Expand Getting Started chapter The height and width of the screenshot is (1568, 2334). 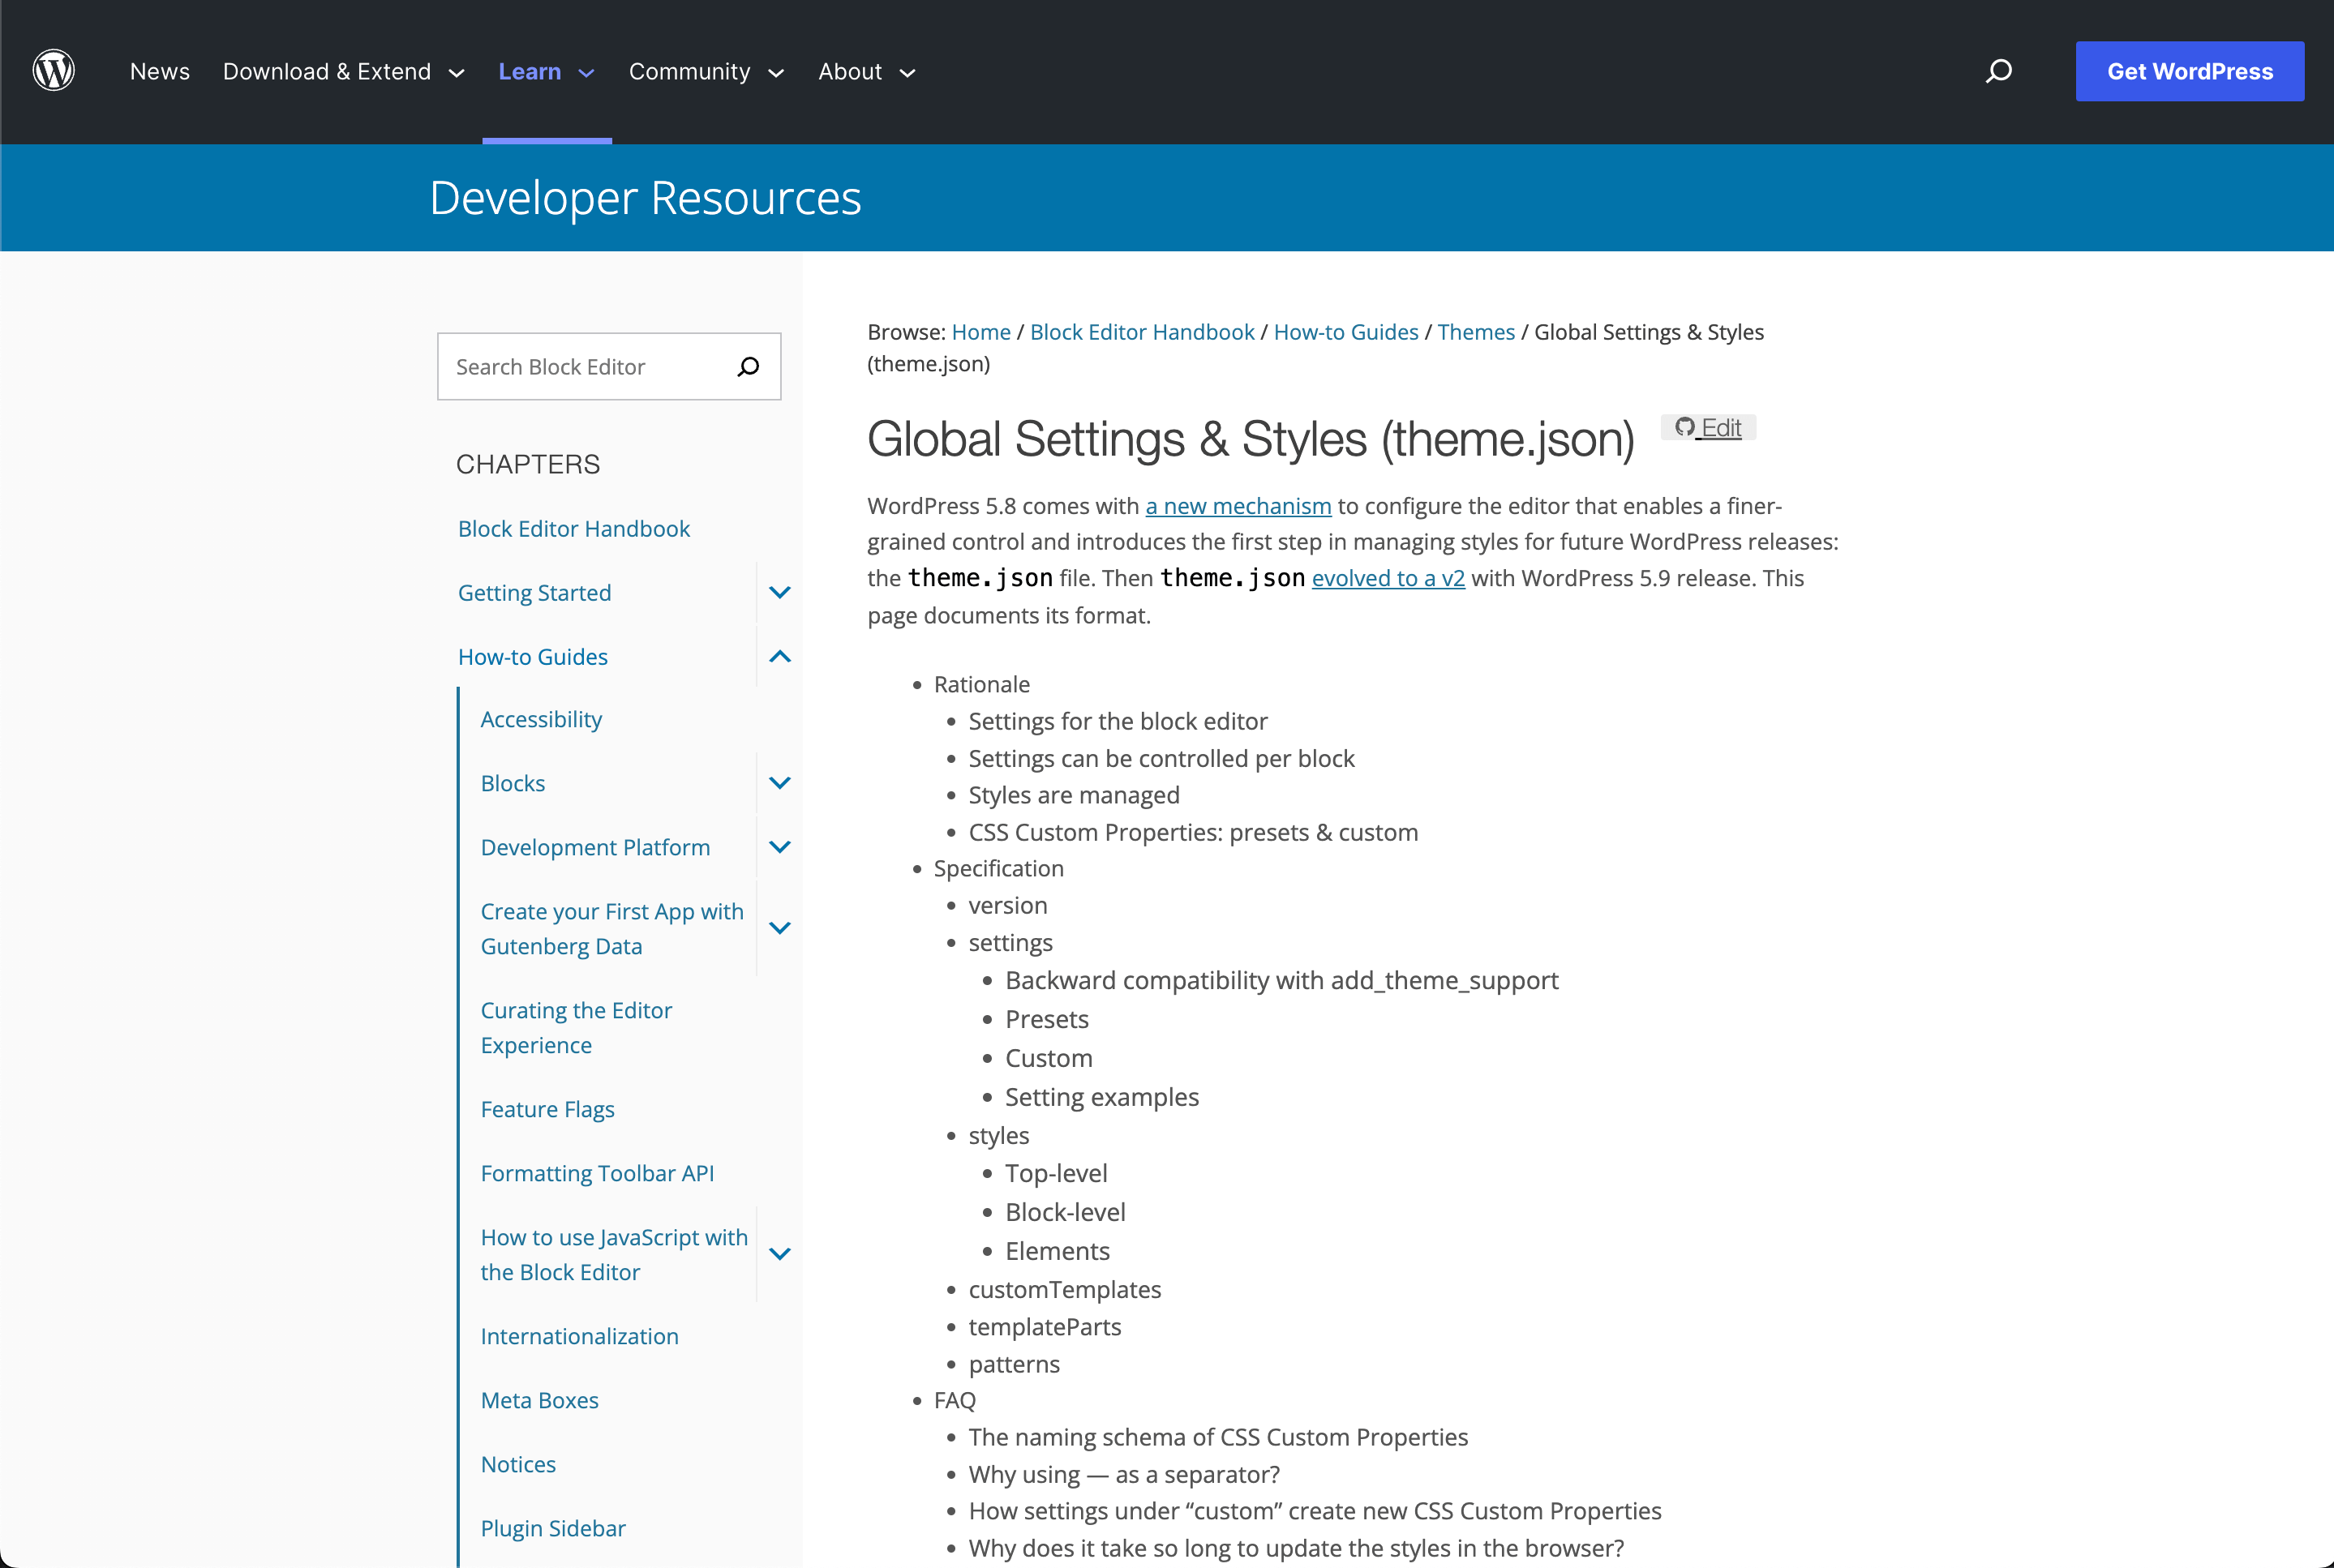coord(780,593)
